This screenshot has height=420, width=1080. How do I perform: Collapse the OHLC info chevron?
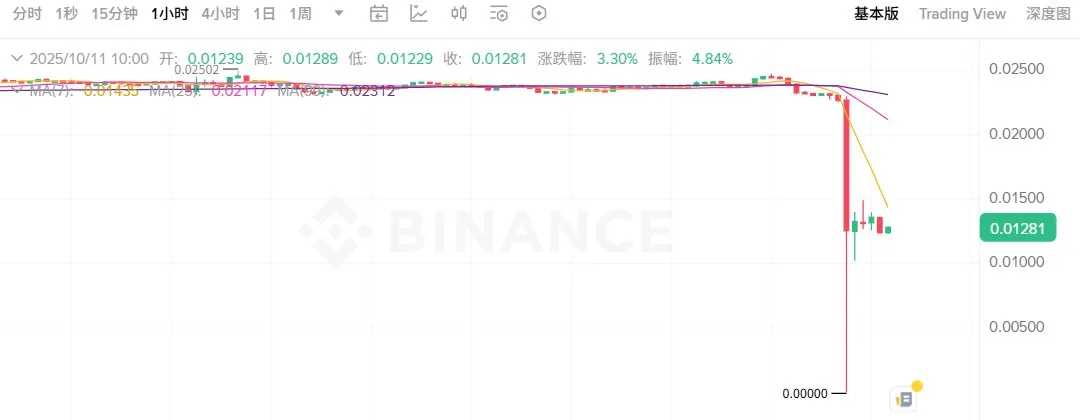click(17, 59)
